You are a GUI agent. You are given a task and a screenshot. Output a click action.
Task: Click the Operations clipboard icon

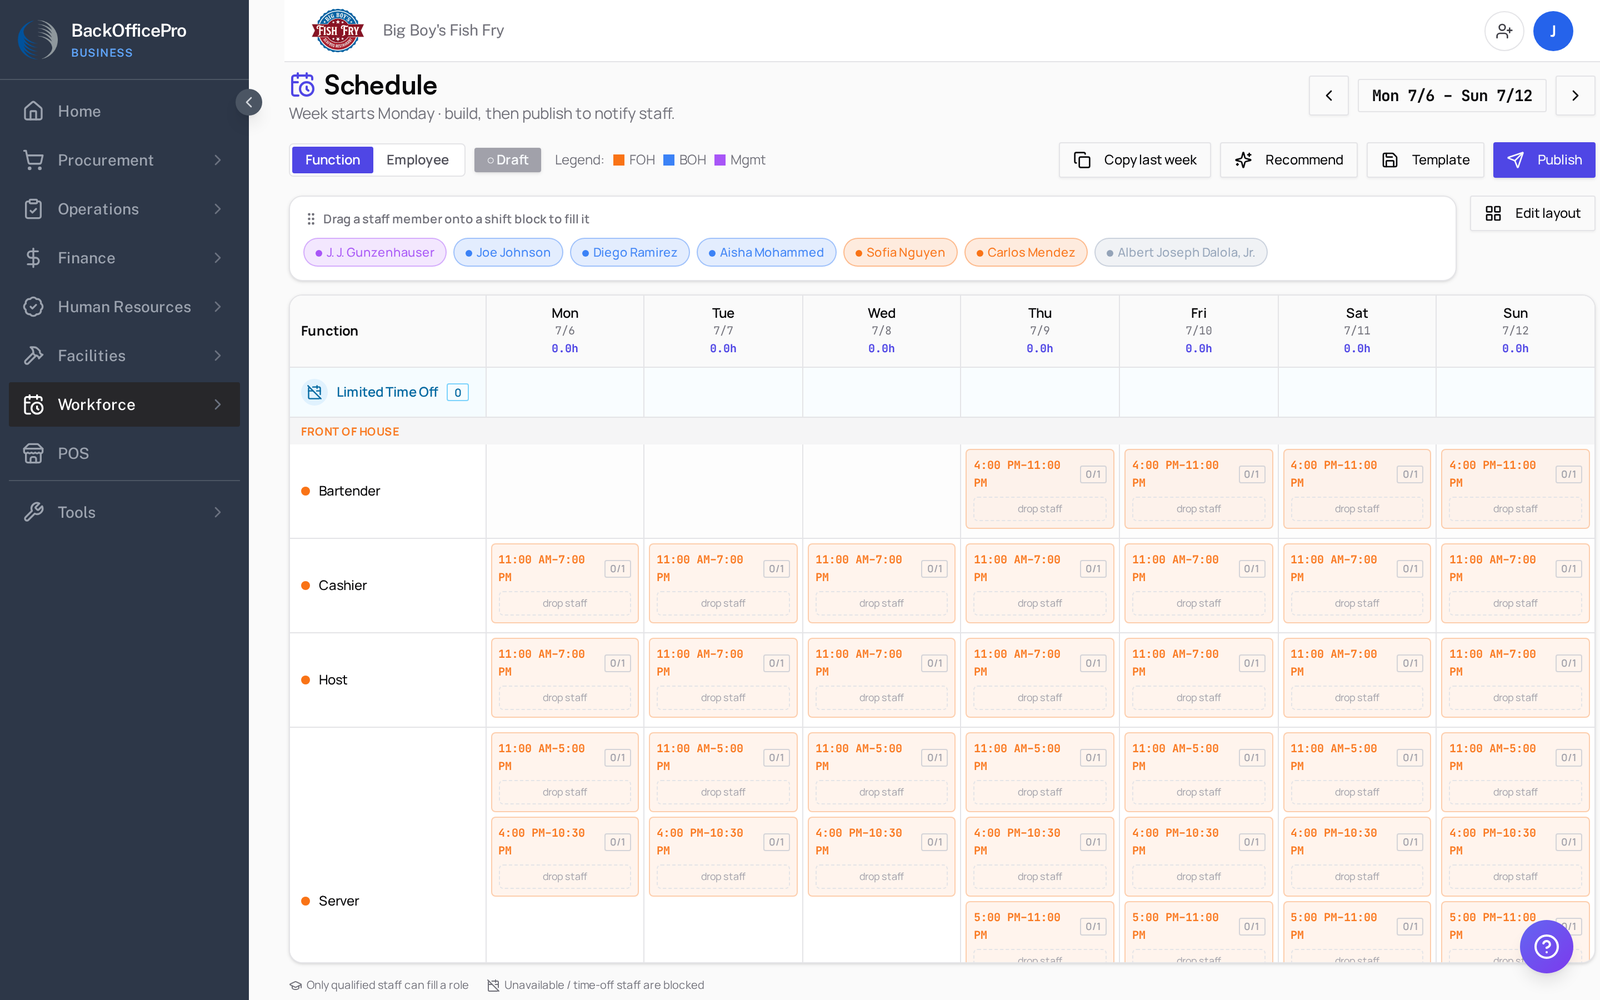[33, 209]
